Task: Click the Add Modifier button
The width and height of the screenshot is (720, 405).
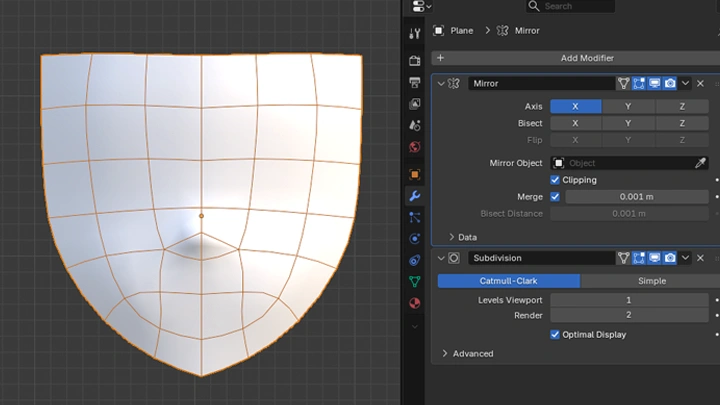Action: pos(586,58)
